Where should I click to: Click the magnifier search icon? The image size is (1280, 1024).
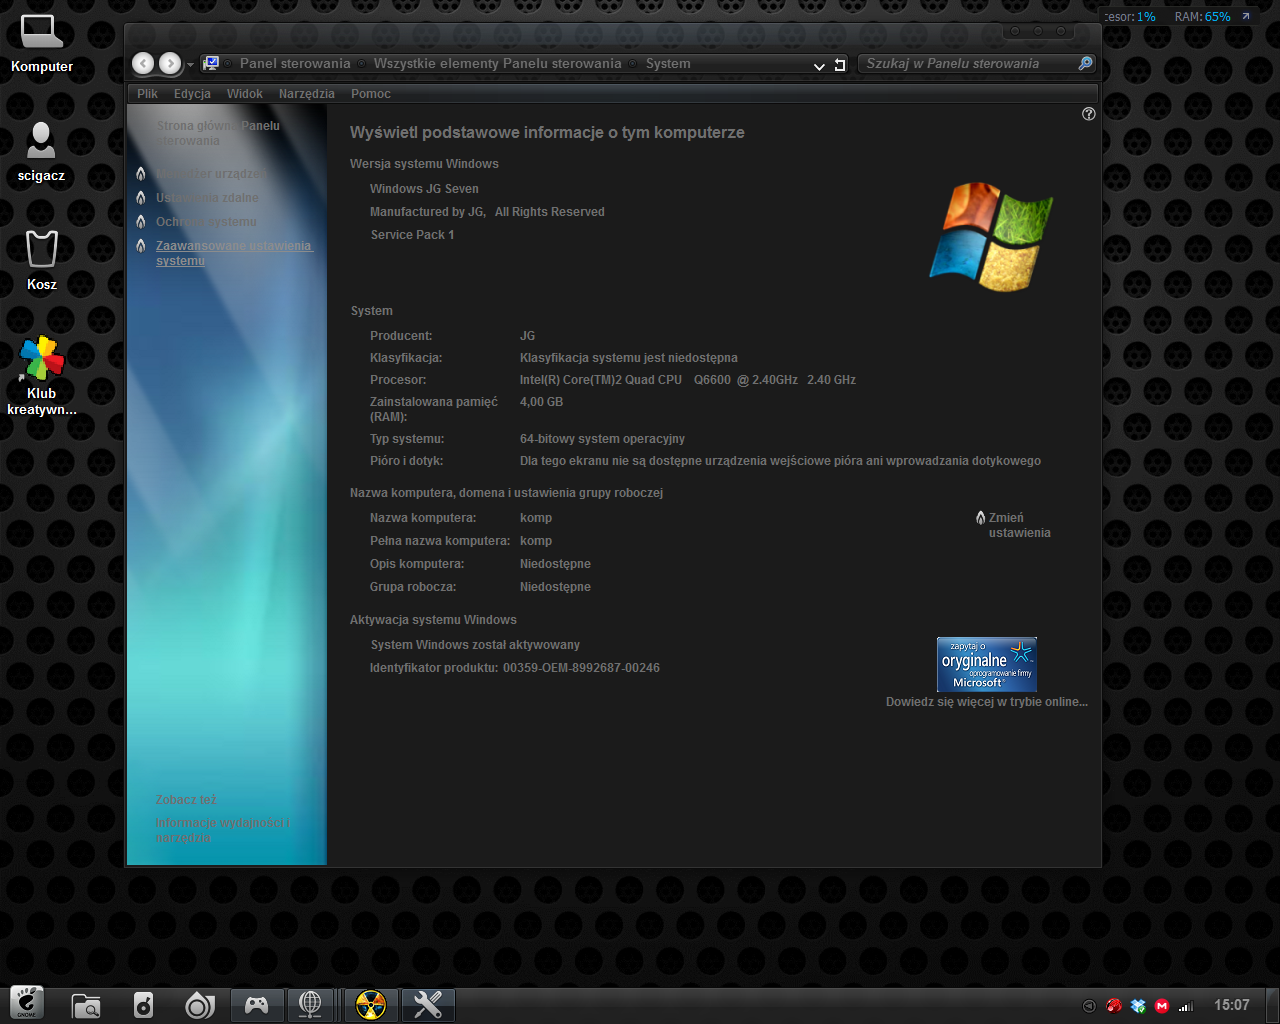[x=1085, y=63]
